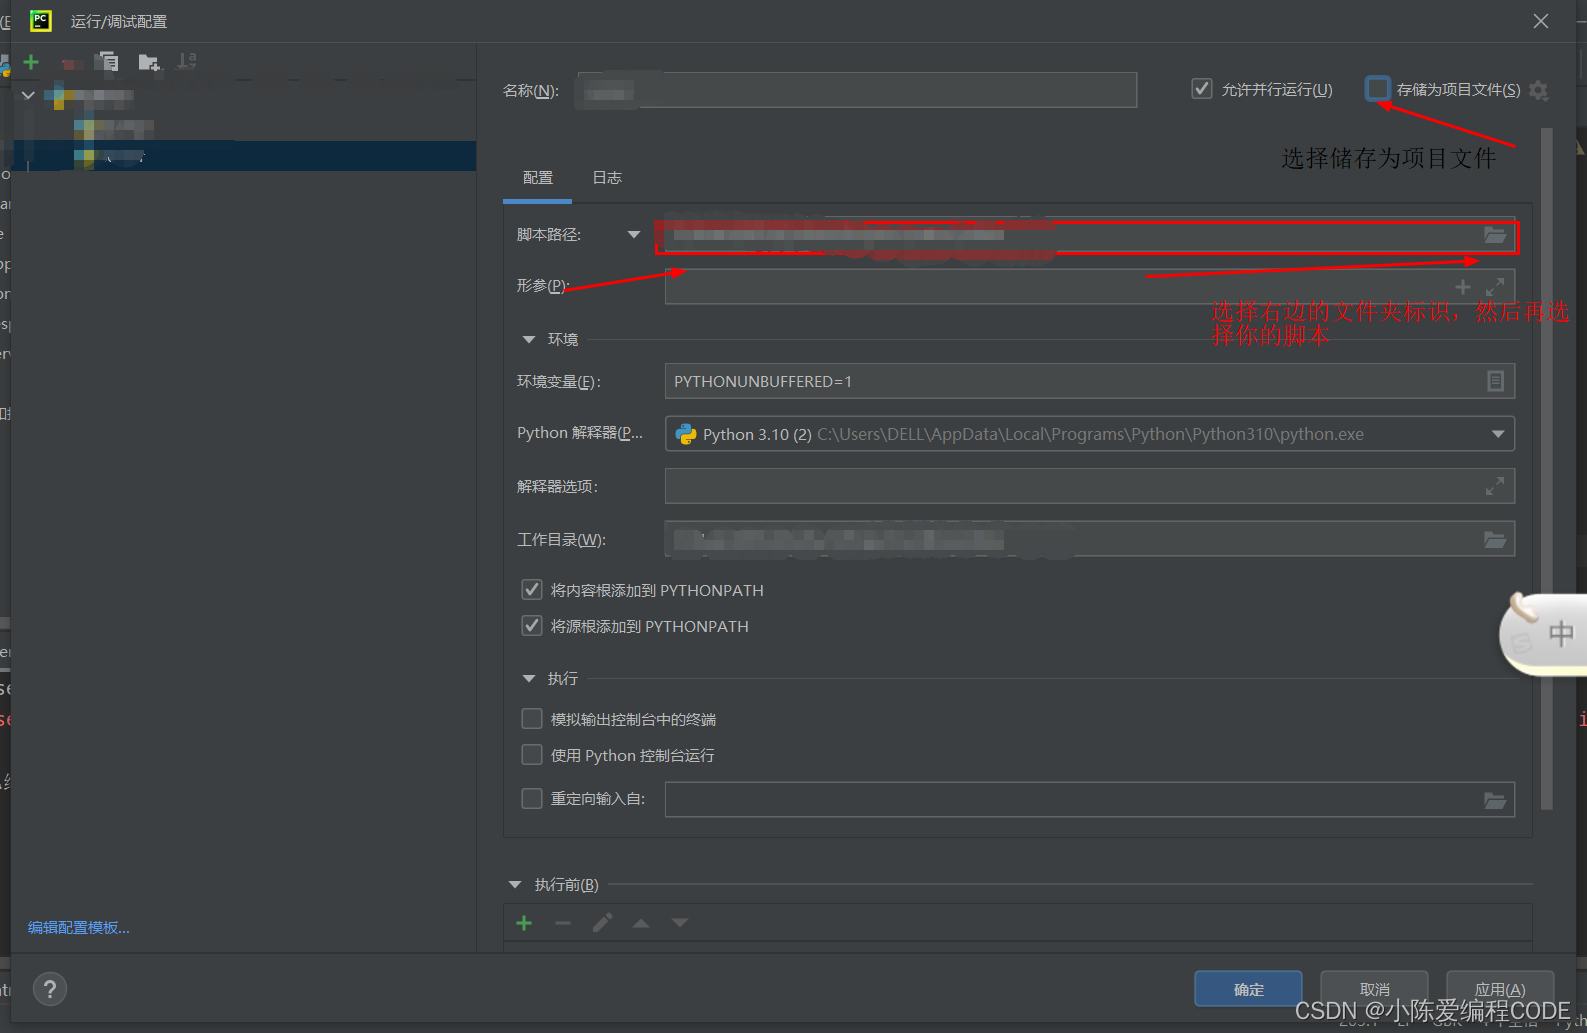Move before-launch task up
This screenshot has height=1033, width=1587.
tap(641, 923)
